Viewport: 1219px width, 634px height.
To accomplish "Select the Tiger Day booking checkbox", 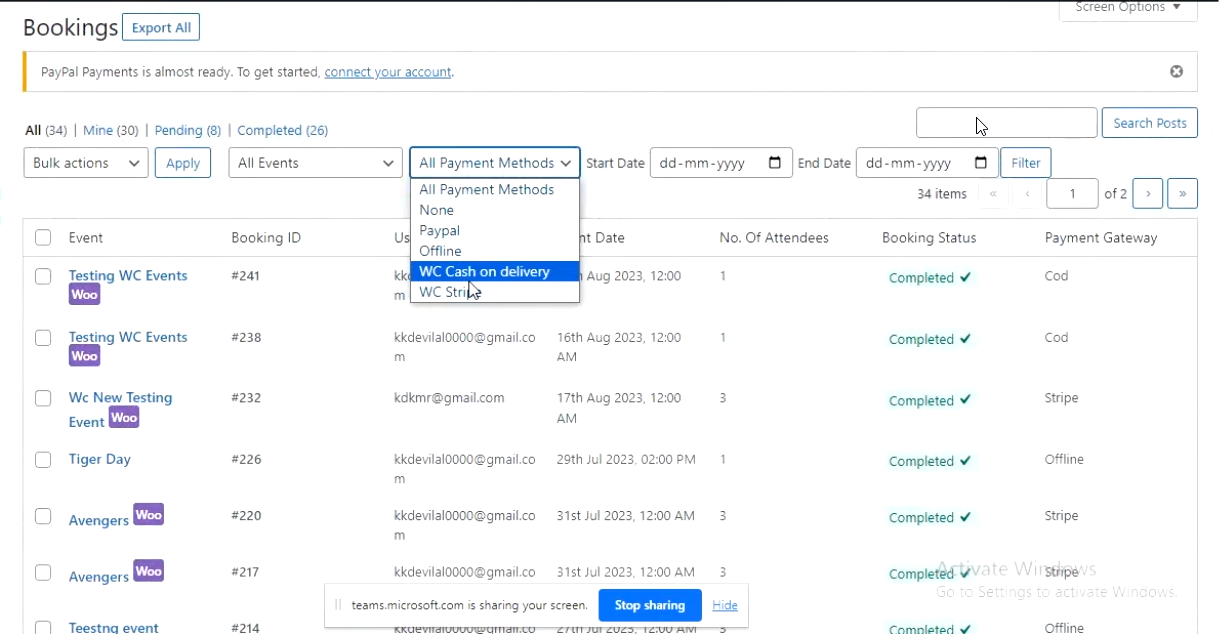I will [x=43, y=460].
